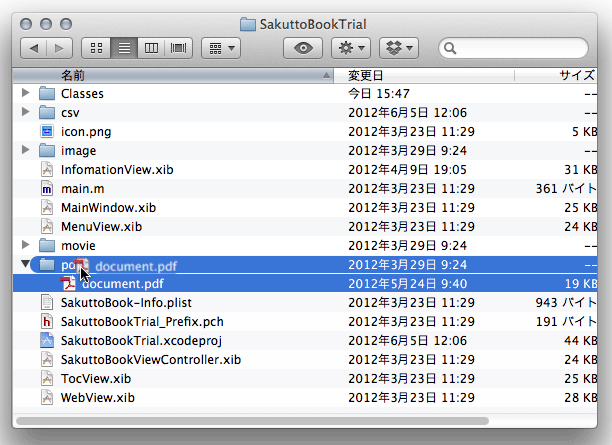Image resolution: width=612 pixels, height=445 pixels.
Task: Select the TocView.xib file icon
Action: point(47,379)
